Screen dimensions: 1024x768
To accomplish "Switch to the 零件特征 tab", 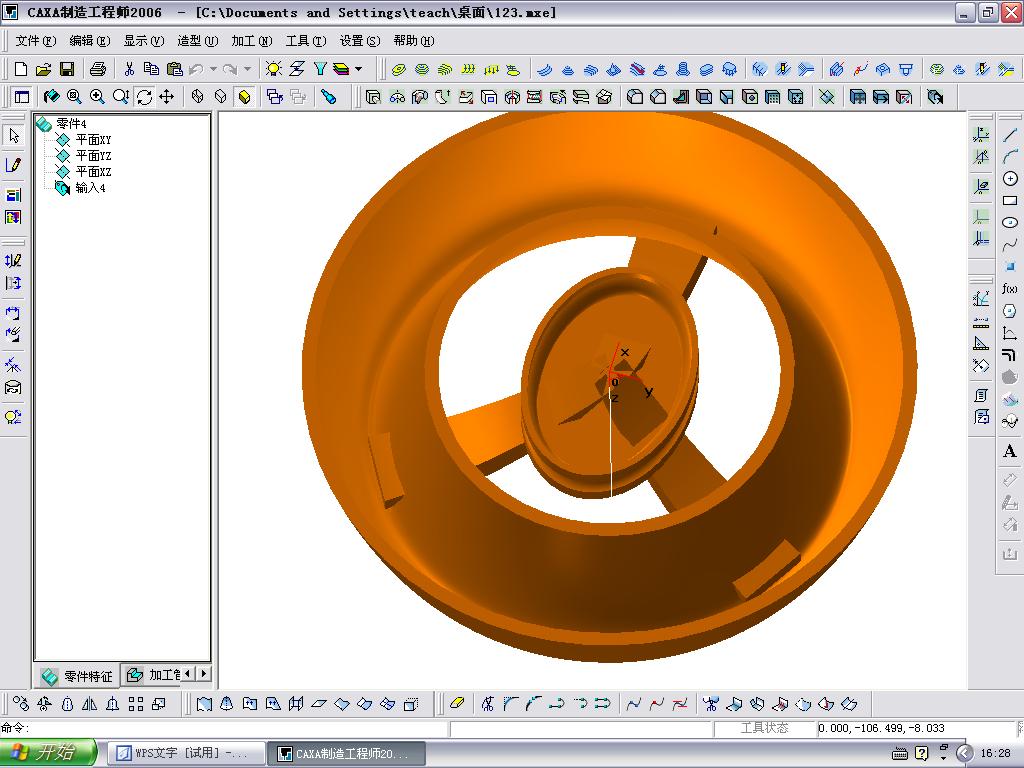I will (77, 677).
